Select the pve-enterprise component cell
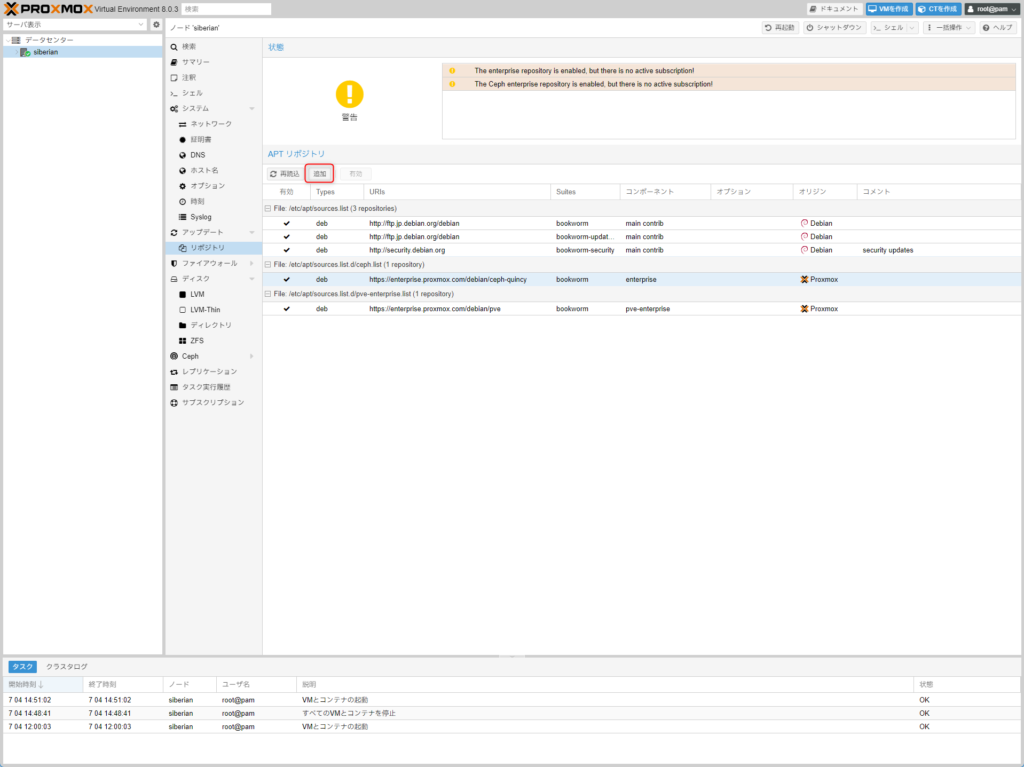 [665, 309]
